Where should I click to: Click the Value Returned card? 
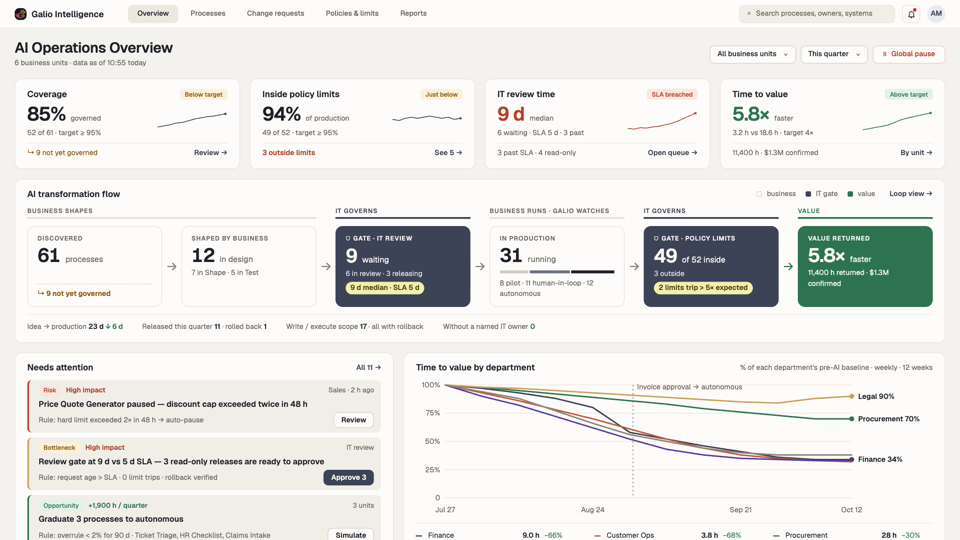click(865, 266)
